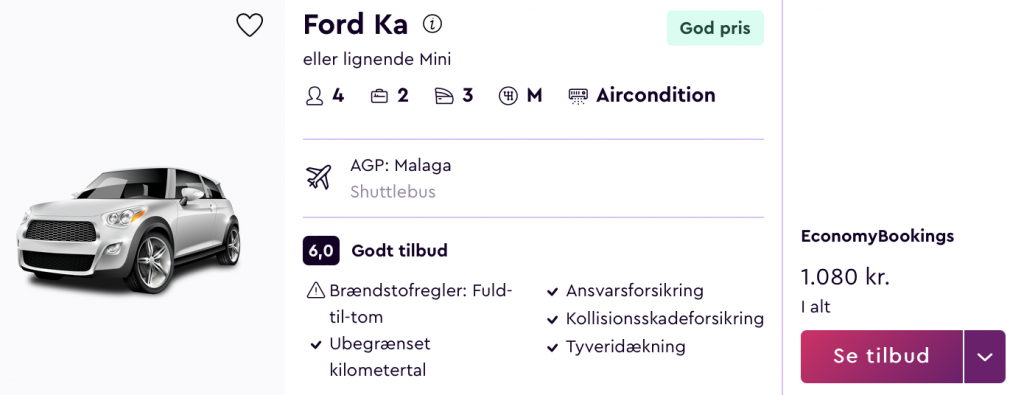Click the Shuttlebus text
Image resolution: width=1024 pixels, height=395 pixels.
(392, 192)
